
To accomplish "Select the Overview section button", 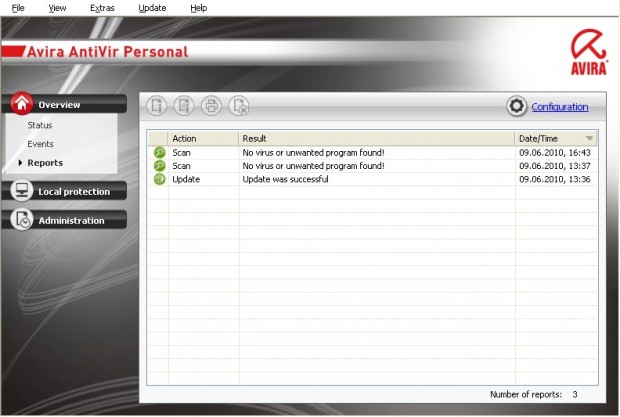I will click(64, 104).
